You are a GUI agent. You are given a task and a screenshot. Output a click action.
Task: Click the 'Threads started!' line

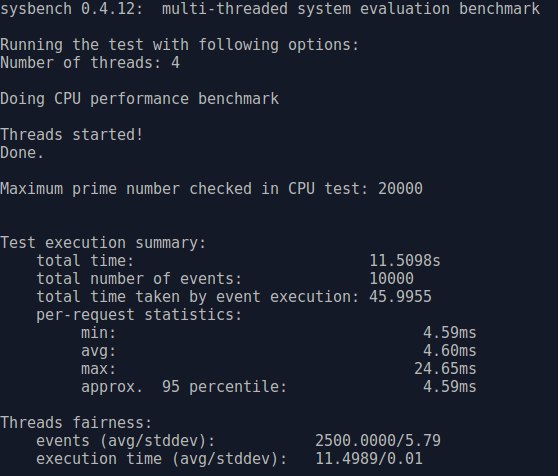pyautogui.click(x=72, y=134)
